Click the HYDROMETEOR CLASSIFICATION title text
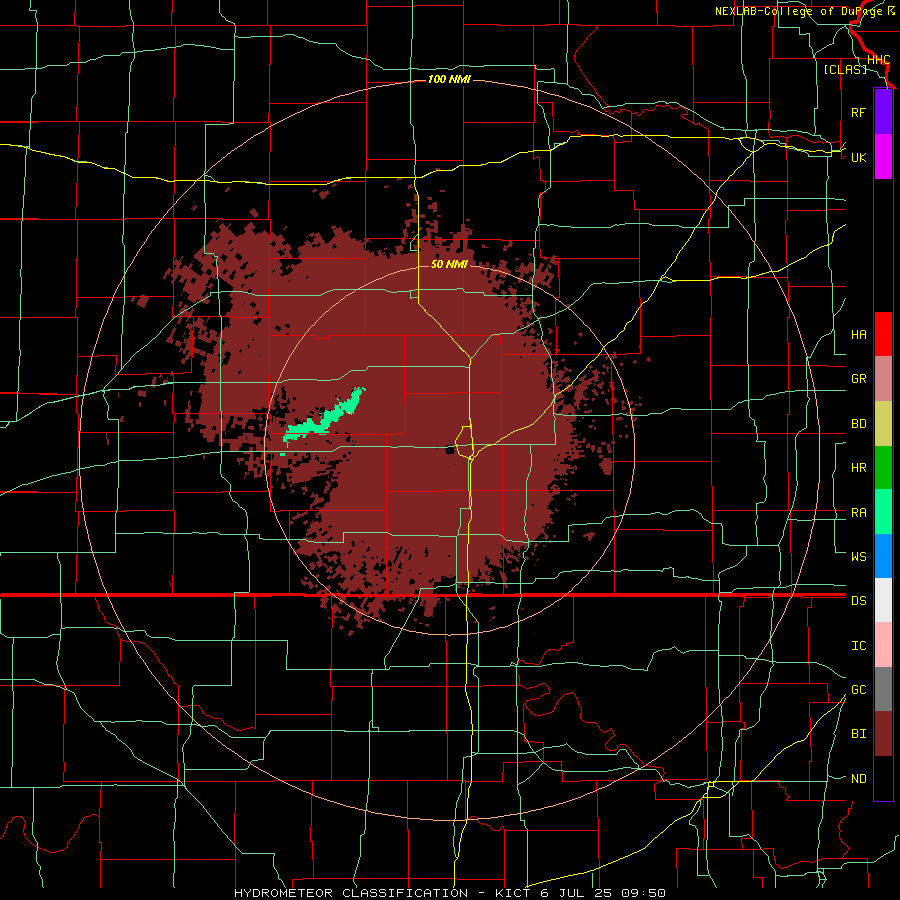Image resolution: width=900 pixels, height=900 pixels. tap(351, 893)
